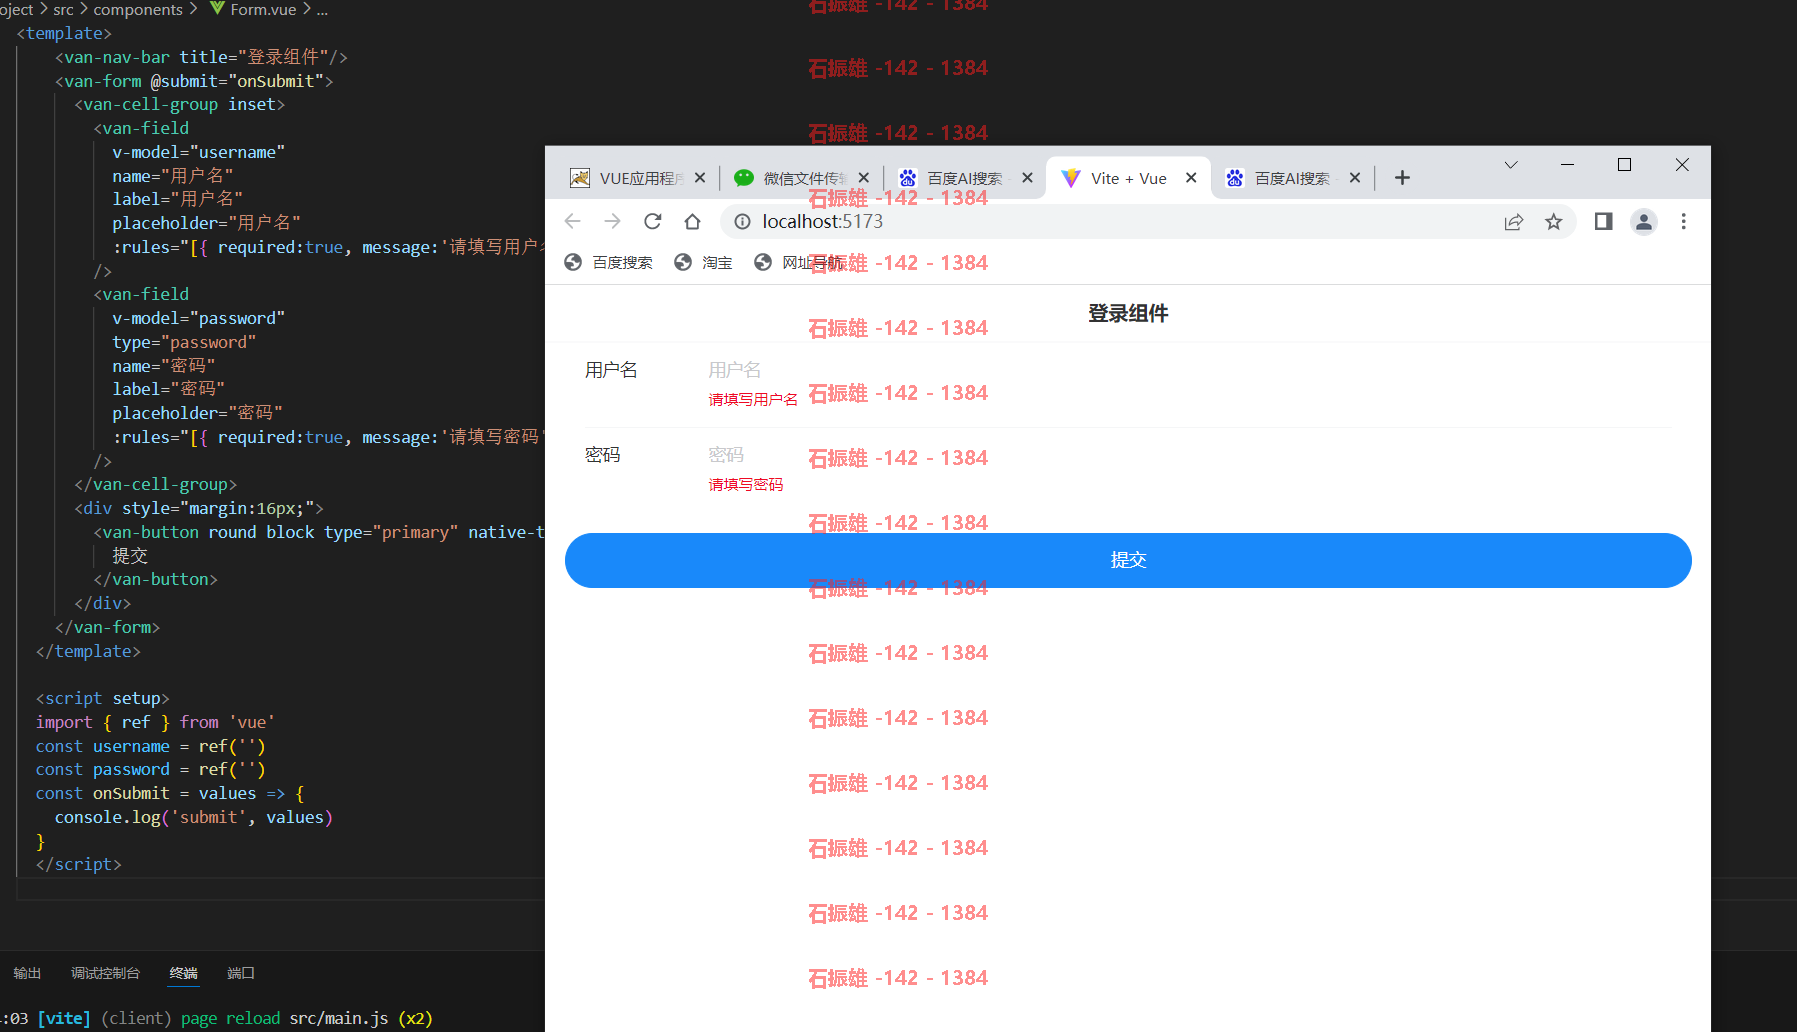Toggle Chrome side panel icon

click(x=1603, y=221)
